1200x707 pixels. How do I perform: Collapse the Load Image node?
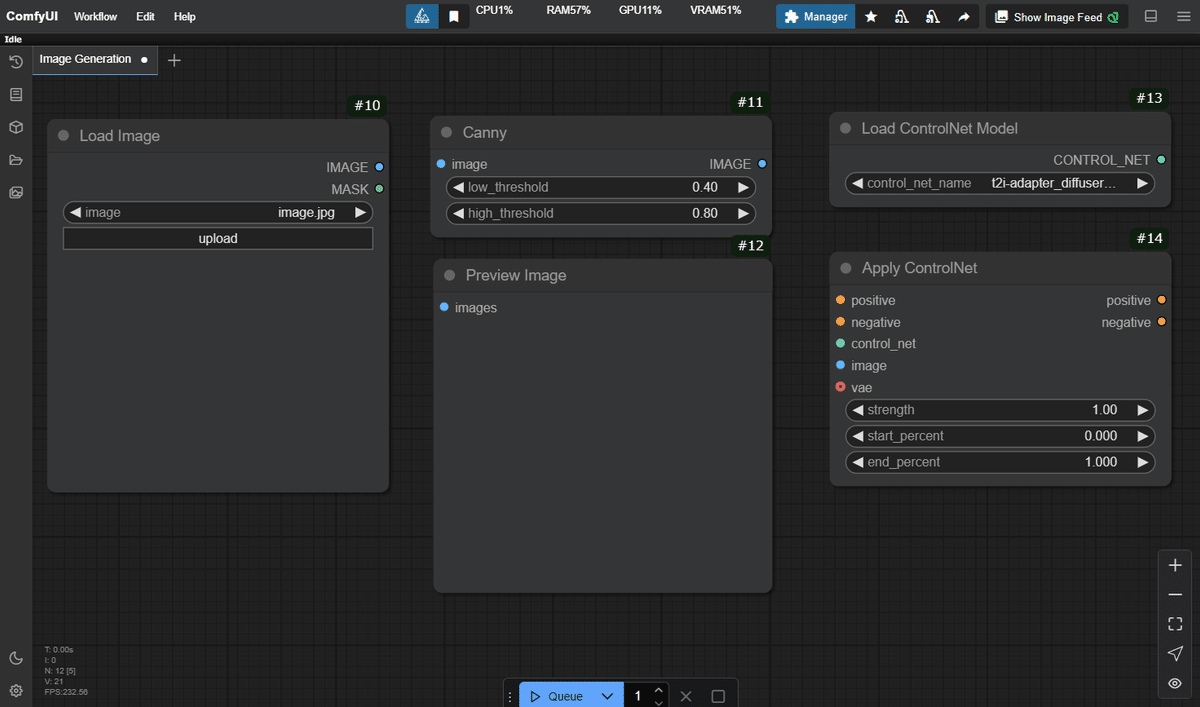pos(65,136)
